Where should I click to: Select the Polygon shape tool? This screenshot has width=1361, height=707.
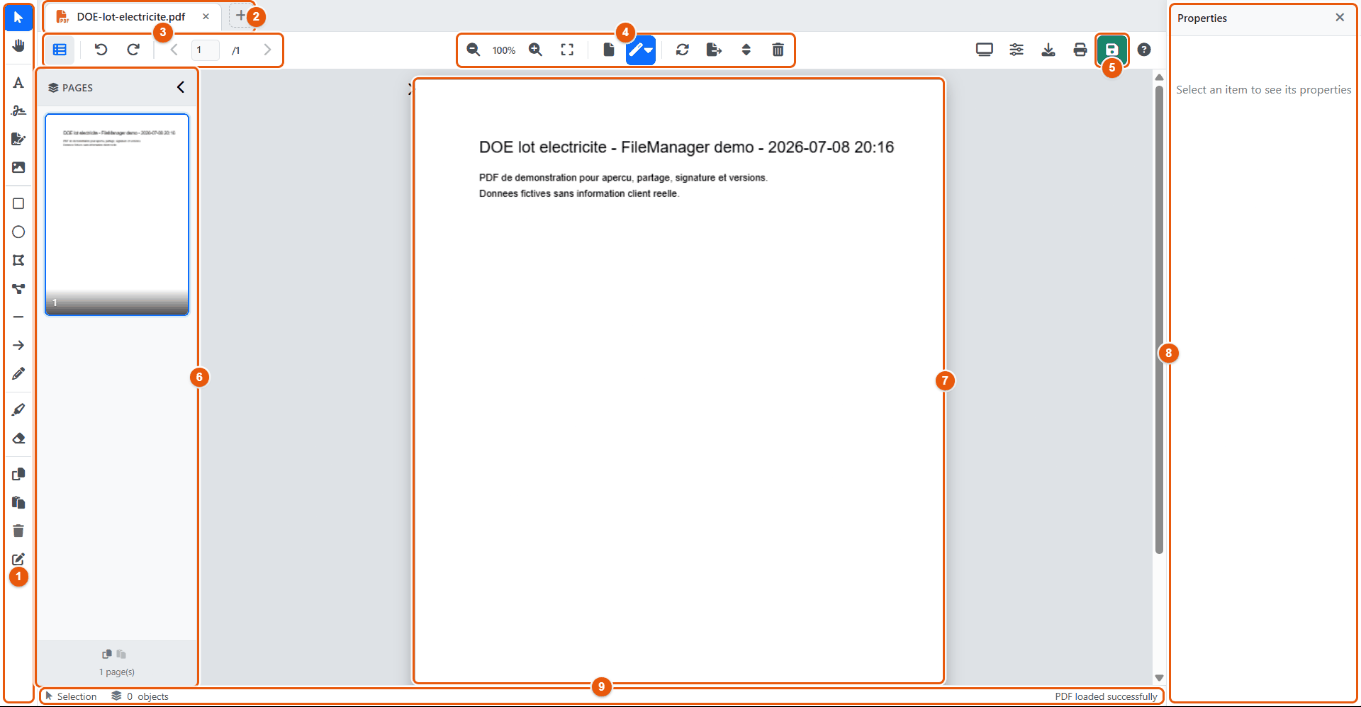pyautogui.click(x=18, y=260)
